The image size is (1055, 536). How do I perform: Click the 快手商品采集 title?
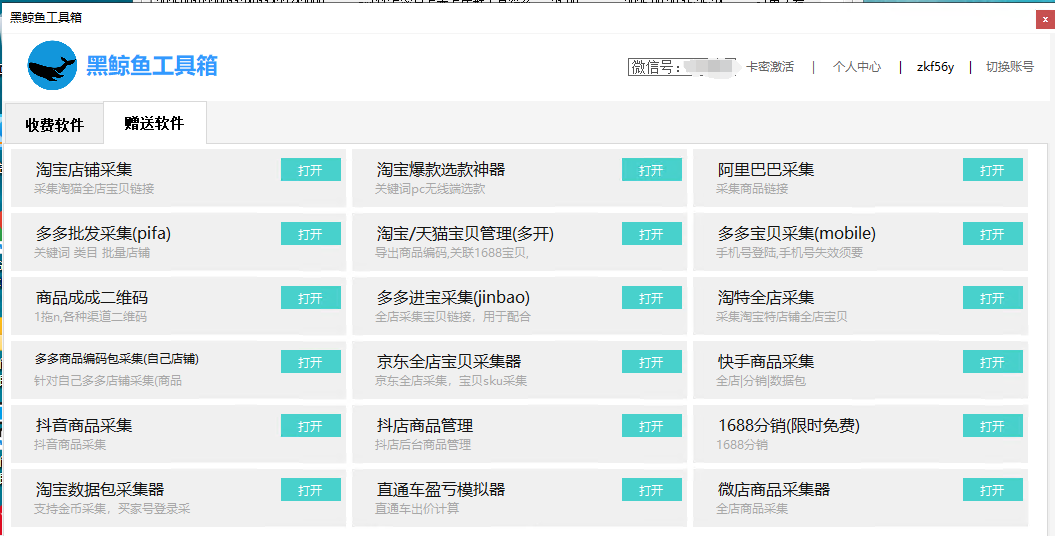pos(766,361)
